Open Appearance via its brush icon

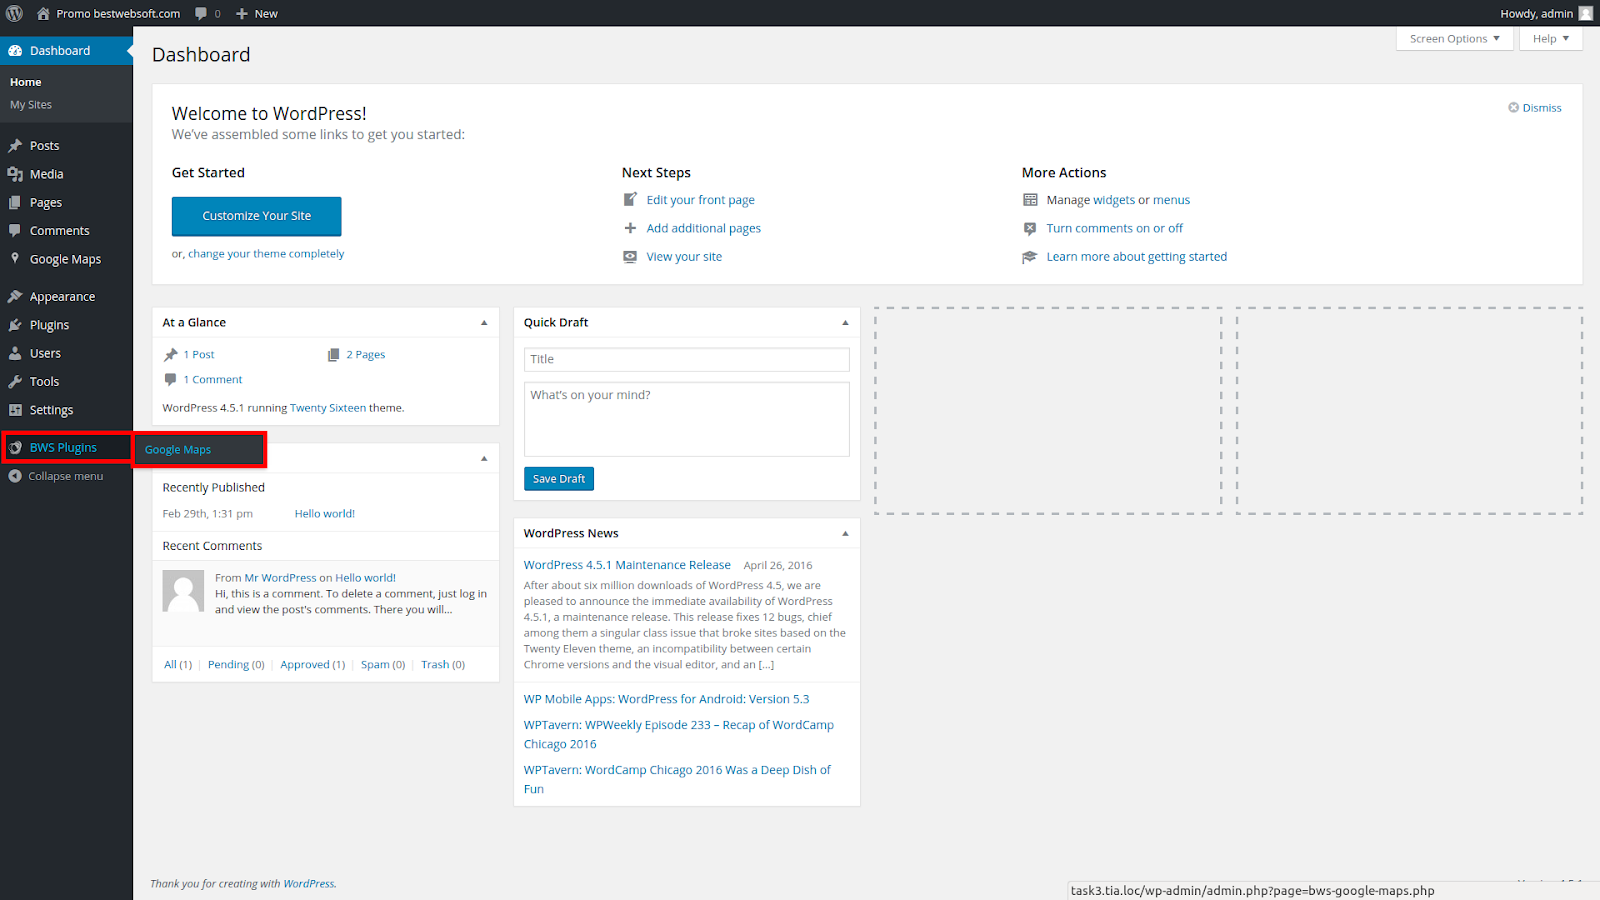[x=15, y=297]
